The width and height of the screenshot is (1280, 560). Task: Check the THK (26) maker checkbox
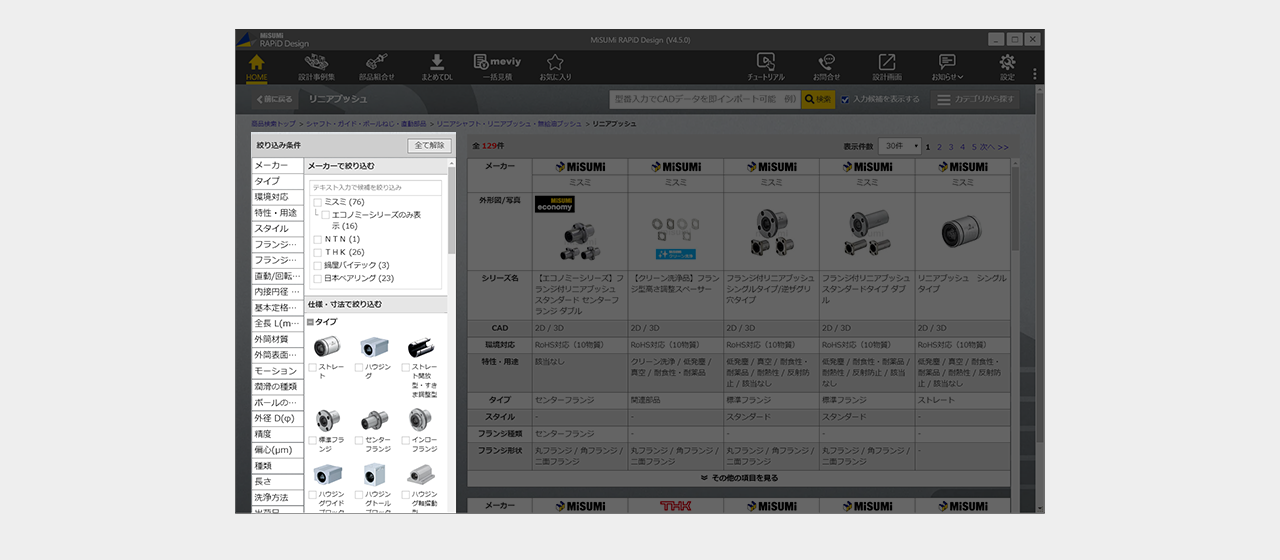[318, 252]
